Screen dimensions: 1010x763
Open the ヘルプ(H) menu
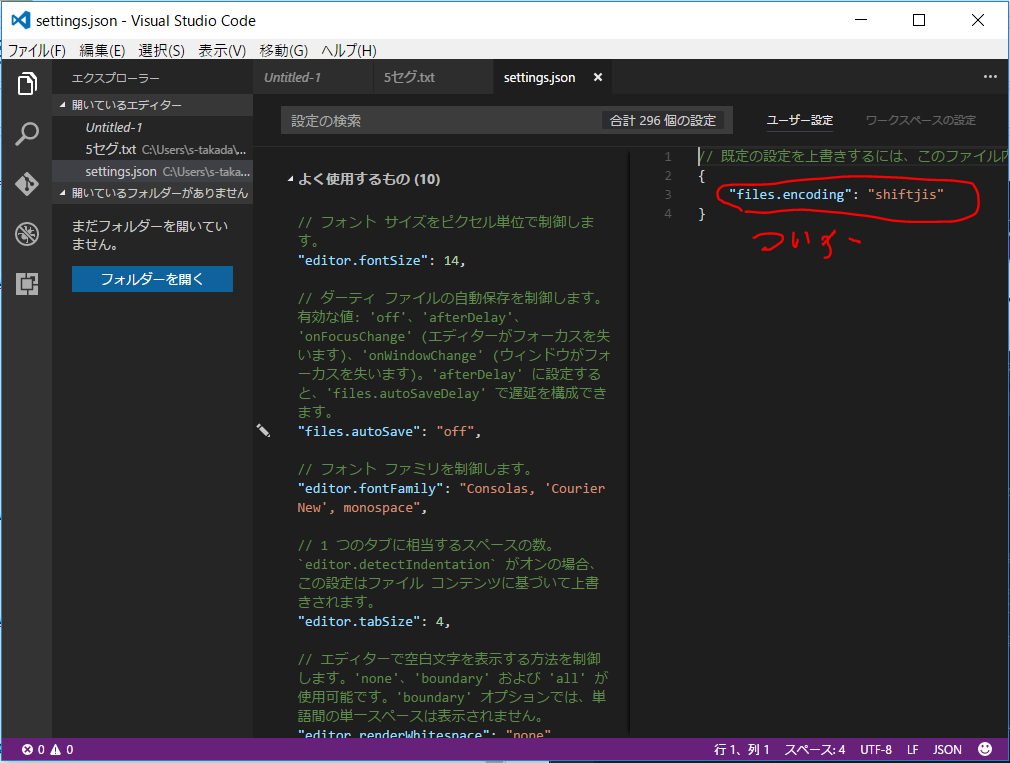[348, 50]
